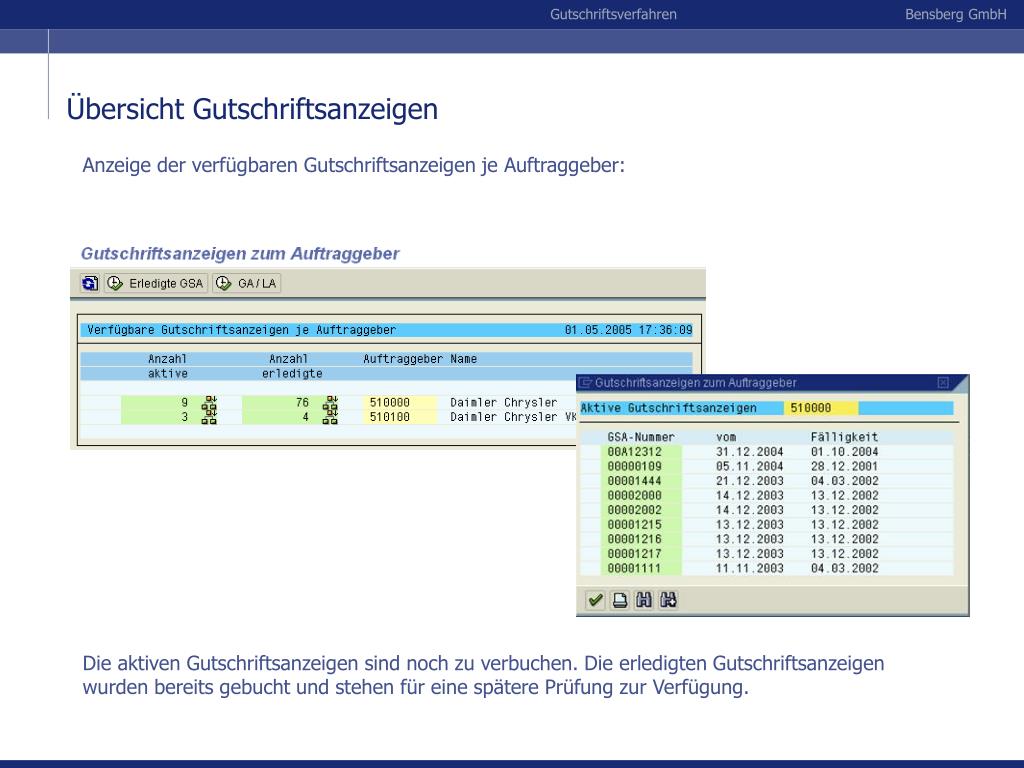Click the Aktive Gutschriftsanzeigen heading

(668, 408)
